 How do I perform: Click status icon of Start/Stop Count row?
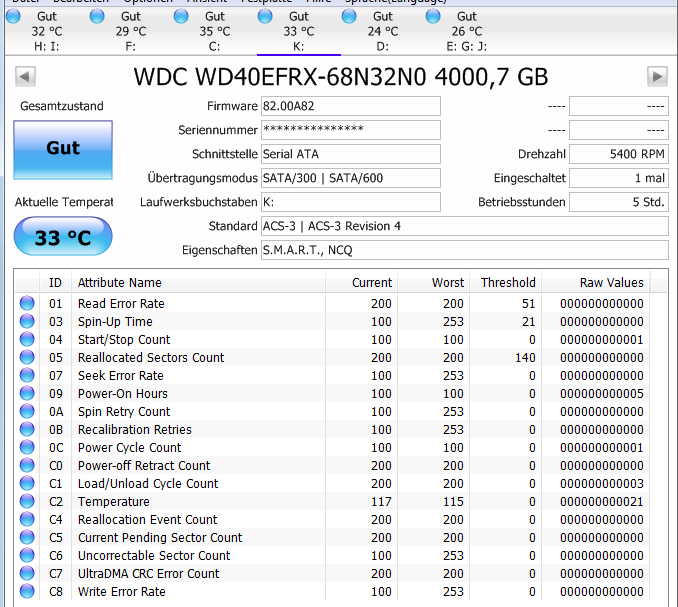27,339
